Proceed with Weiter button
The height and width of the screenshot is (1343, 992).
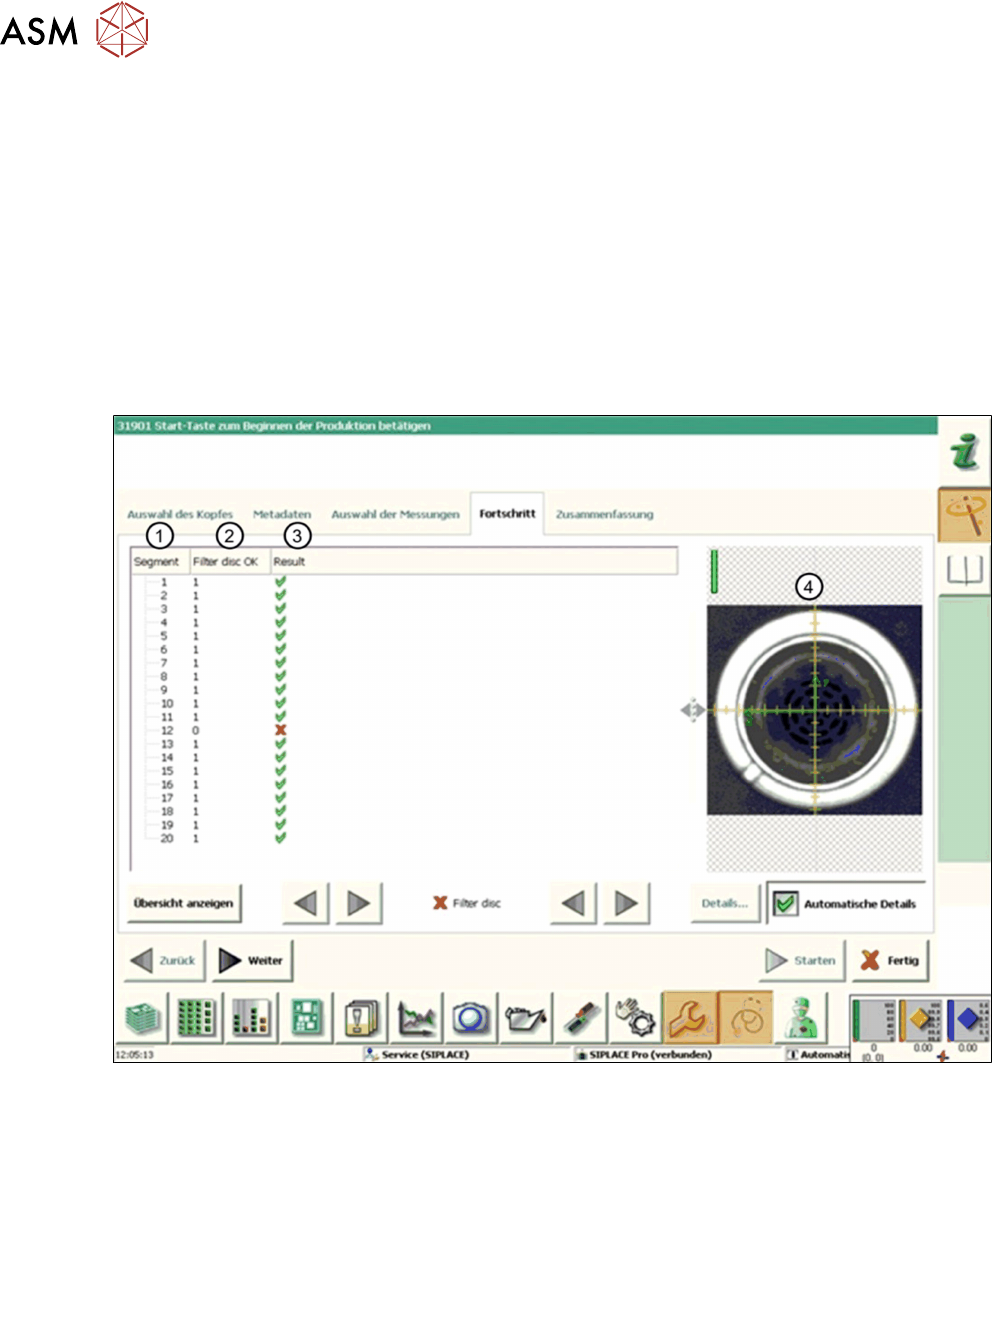(252, 960)
